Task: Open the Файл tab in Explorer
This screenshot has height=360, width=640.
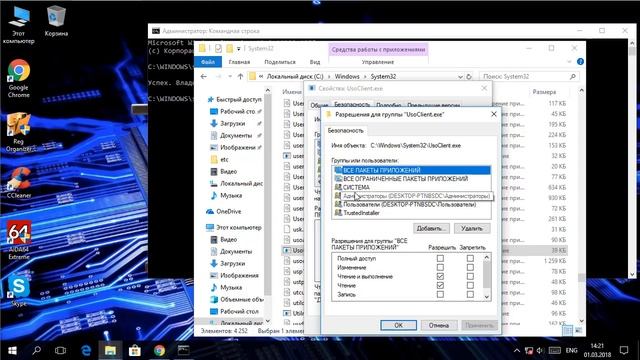Action: click(x=208, y=62)
